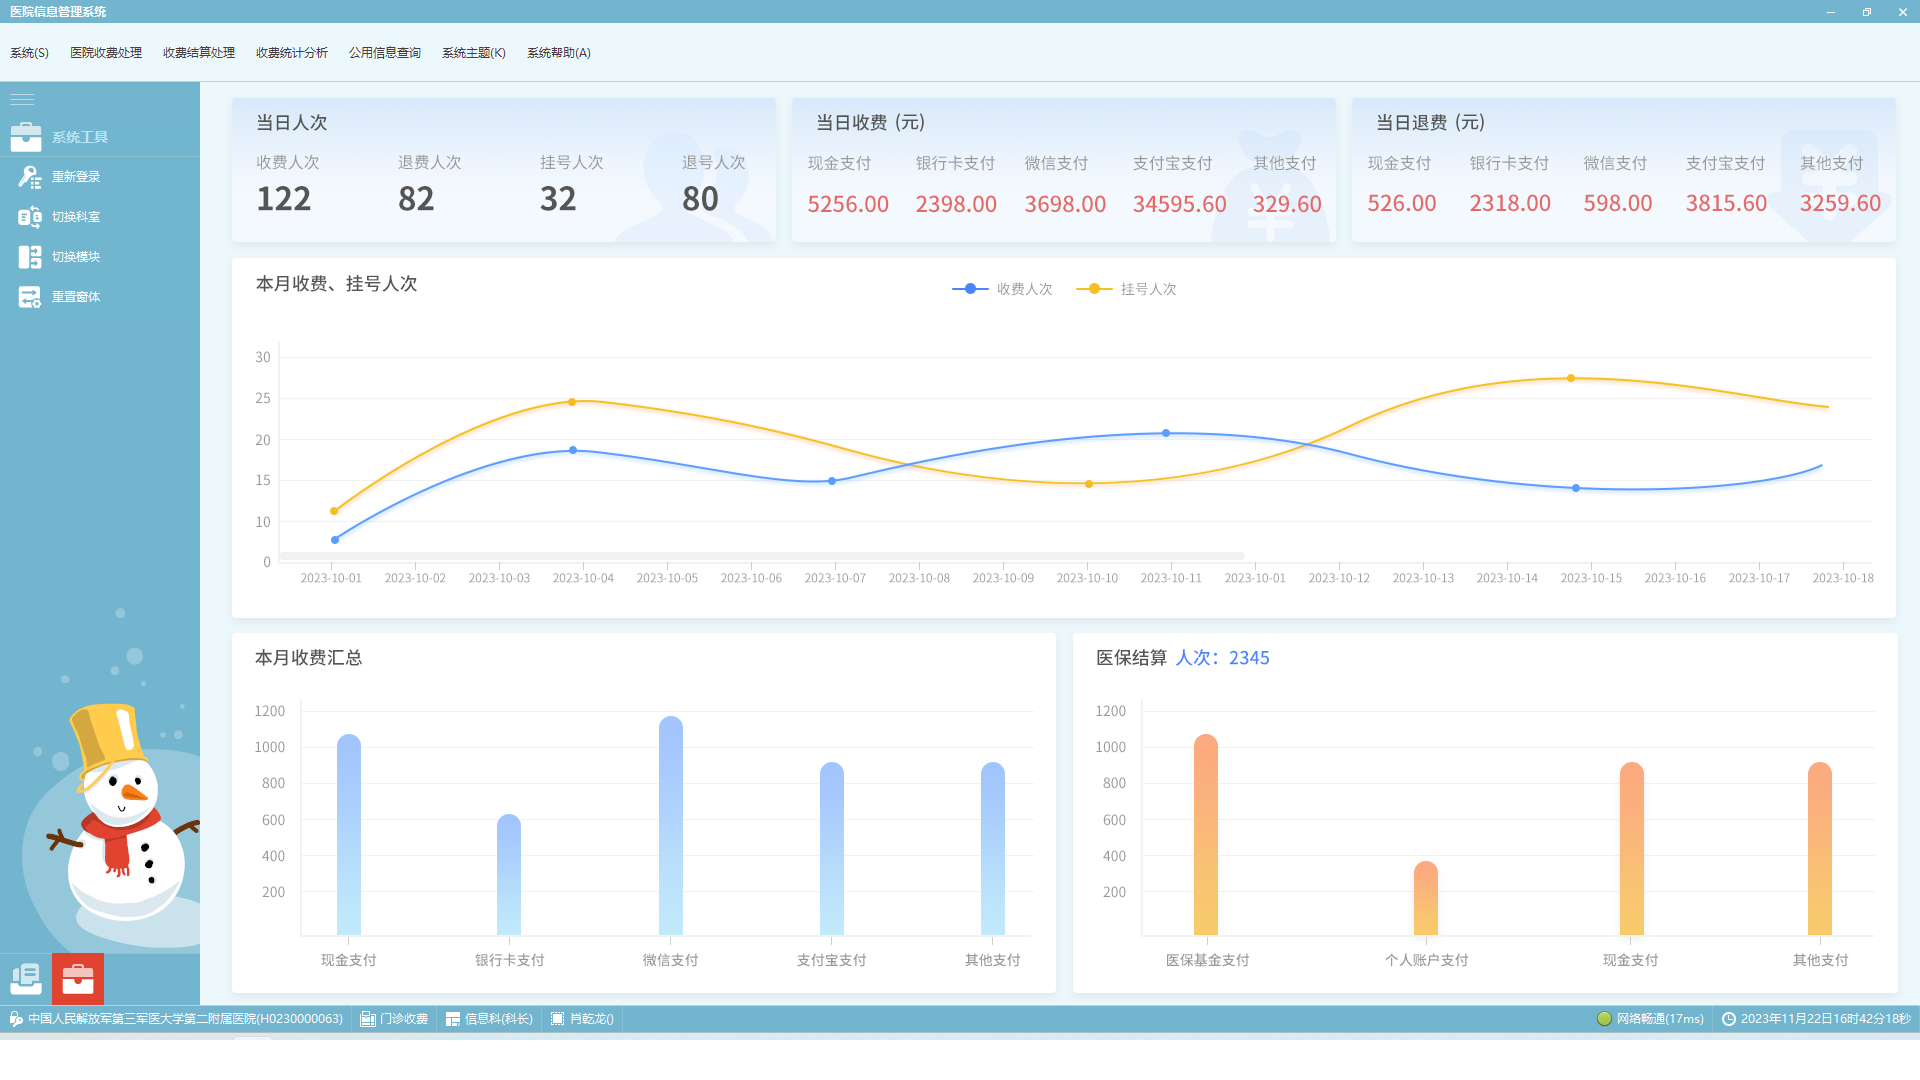Click the chart's horizontal zoom slider bar

point(761,556)
